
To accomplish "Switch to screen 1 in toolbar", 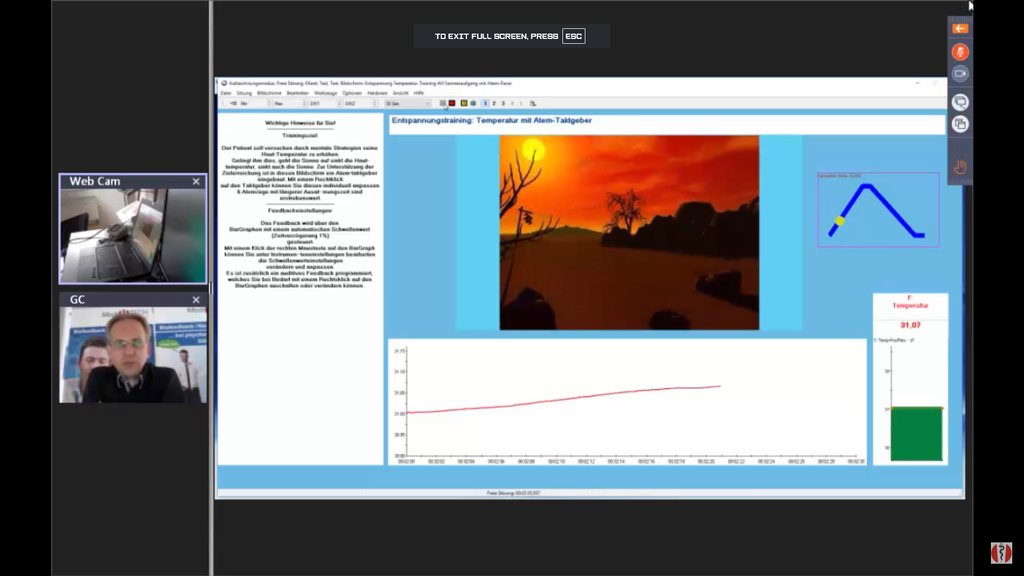I will pos(485,103).
